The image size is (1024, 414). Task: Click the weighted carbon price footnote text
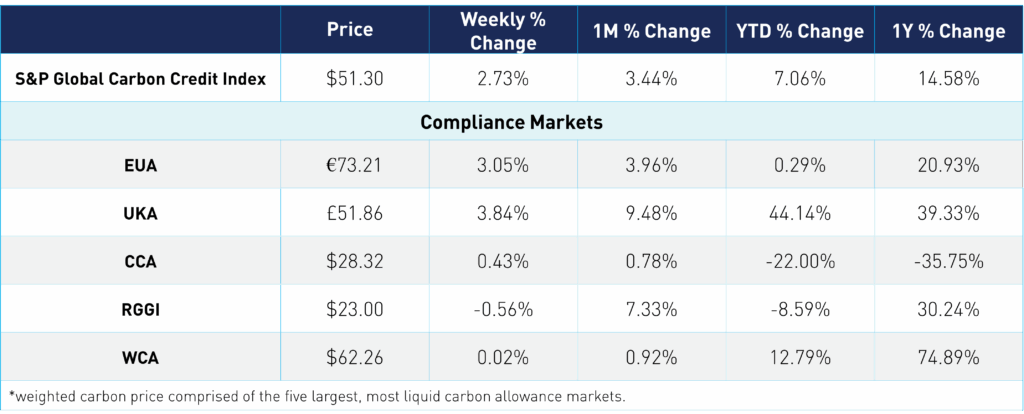(x=318, y=396)
